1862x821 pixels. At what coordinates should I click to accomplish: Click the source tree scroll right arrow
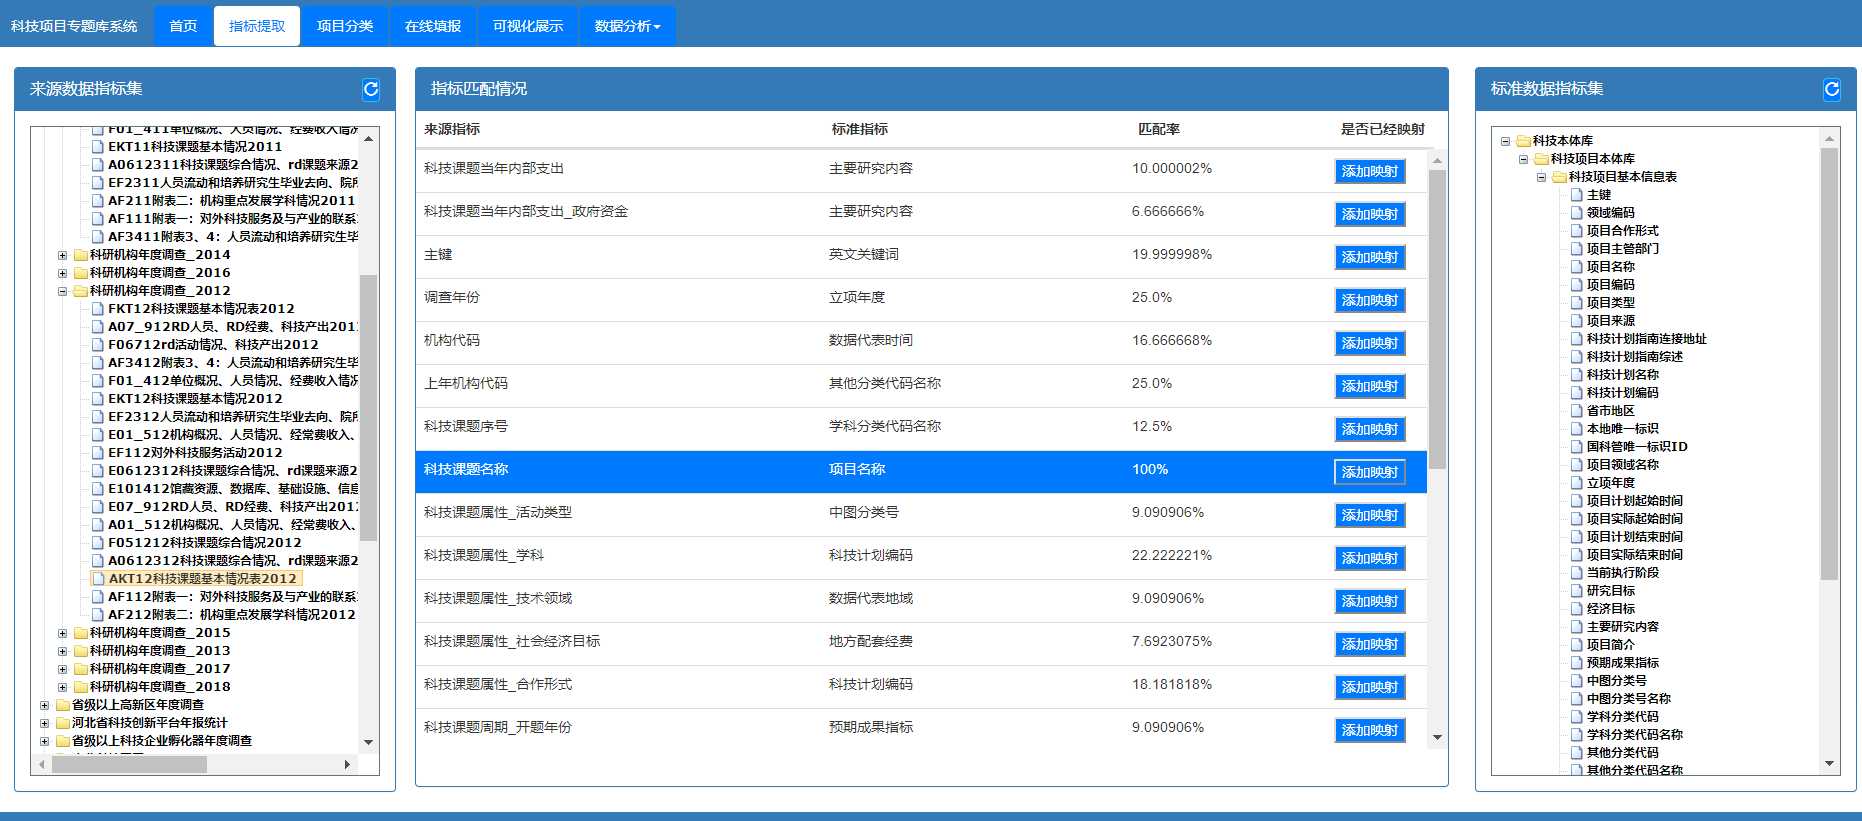(x=347, y=765)
